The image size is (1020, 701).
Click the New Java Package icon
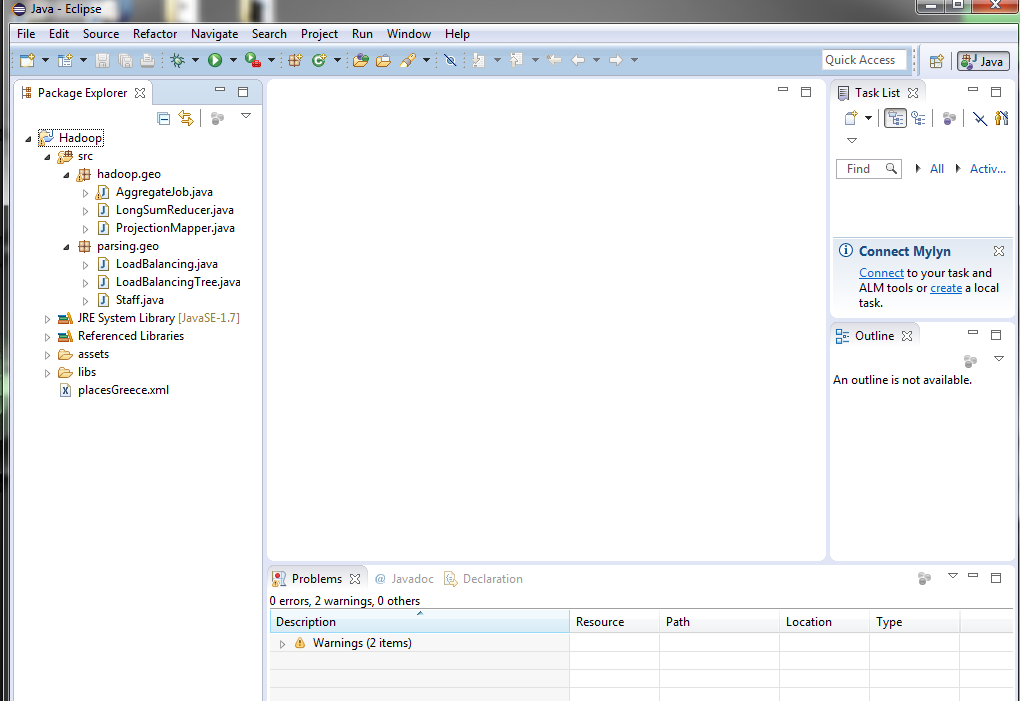(295, 60)
